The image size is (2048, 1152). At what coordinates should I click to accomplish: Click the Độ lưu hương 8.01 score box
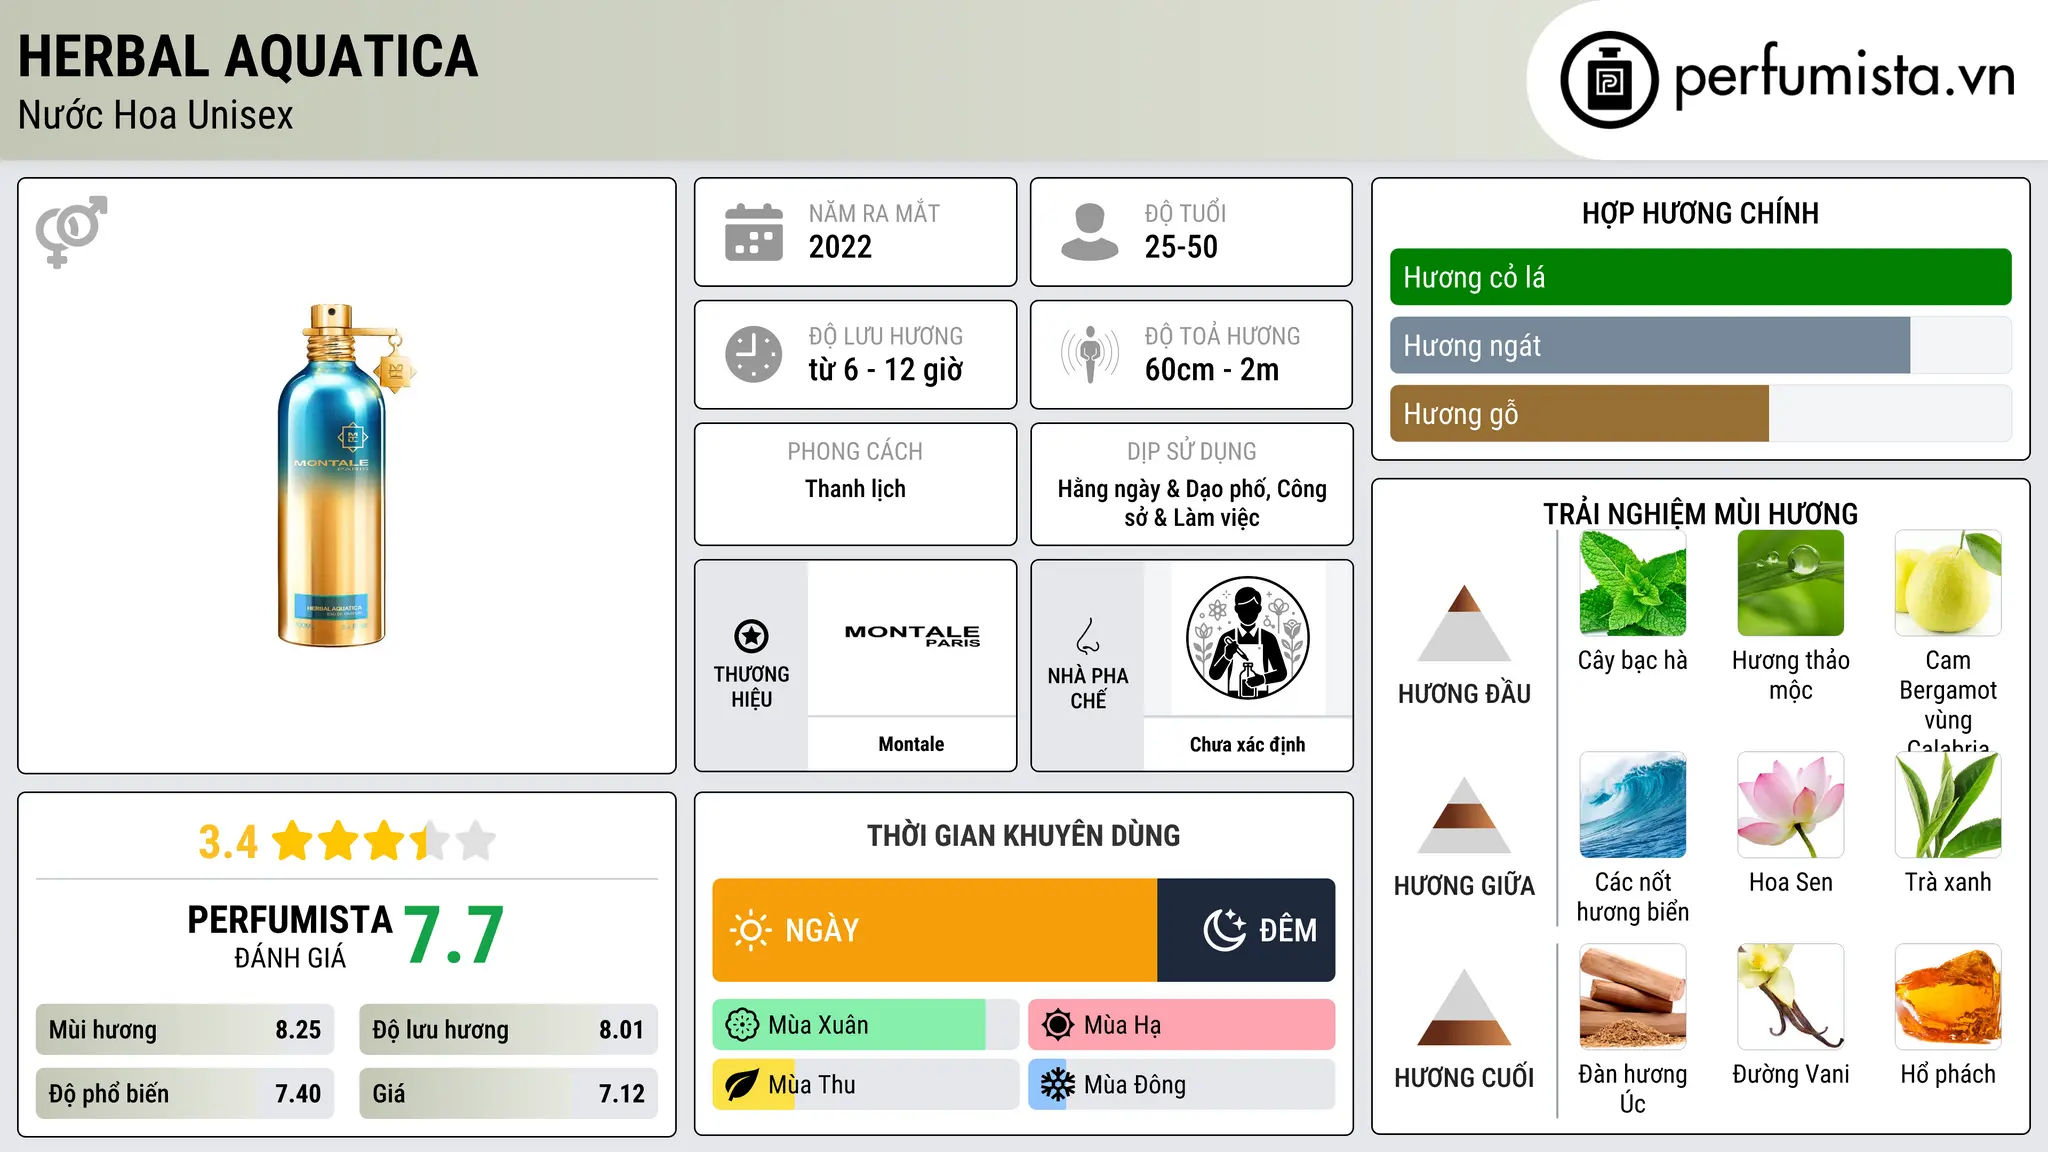[x=508, y=1030]
